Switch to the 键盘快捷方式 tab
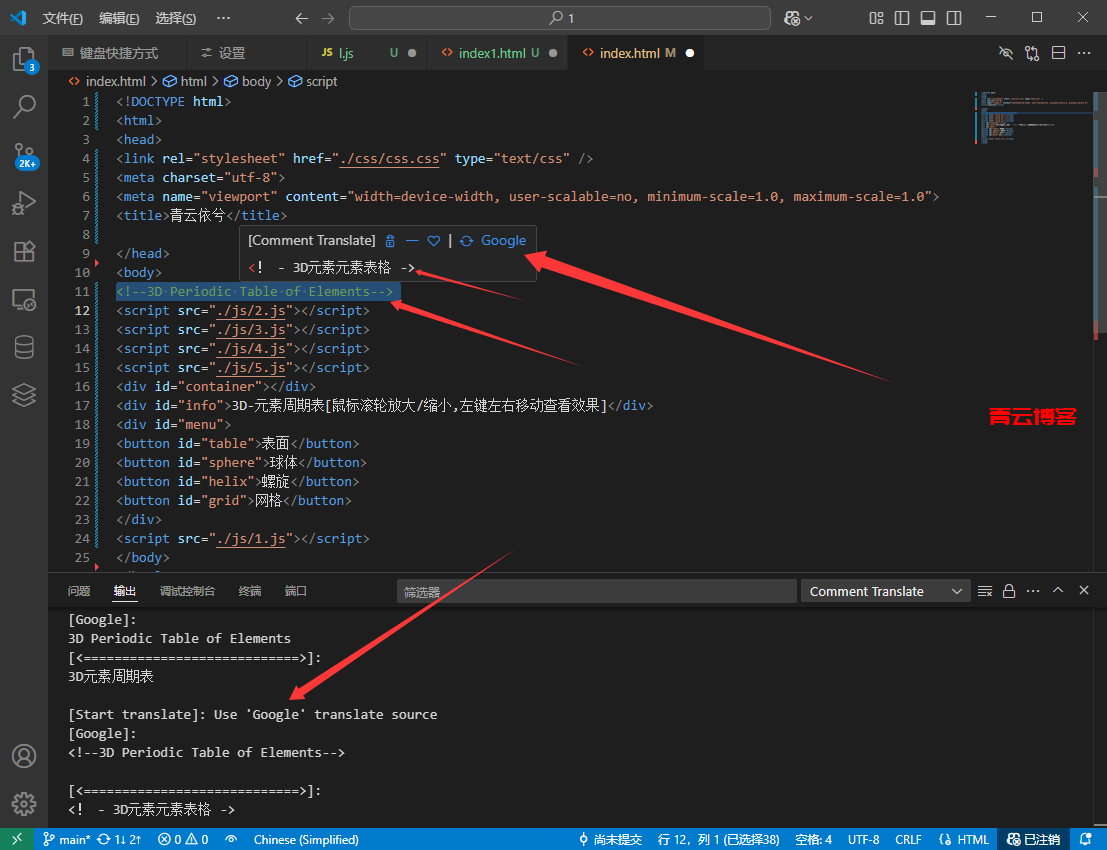 pos(117,53)
